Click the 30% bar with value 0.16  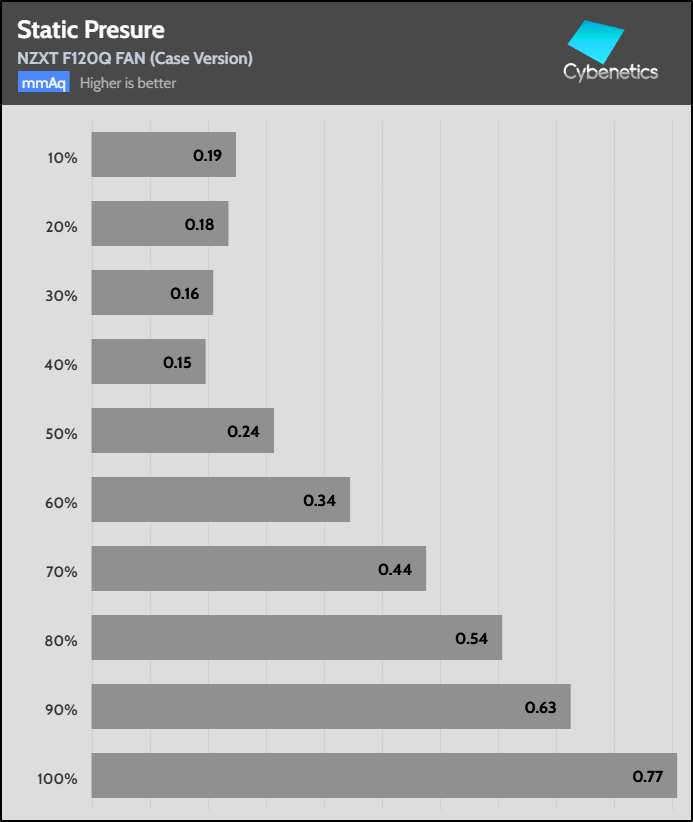[x=152, y=292]
